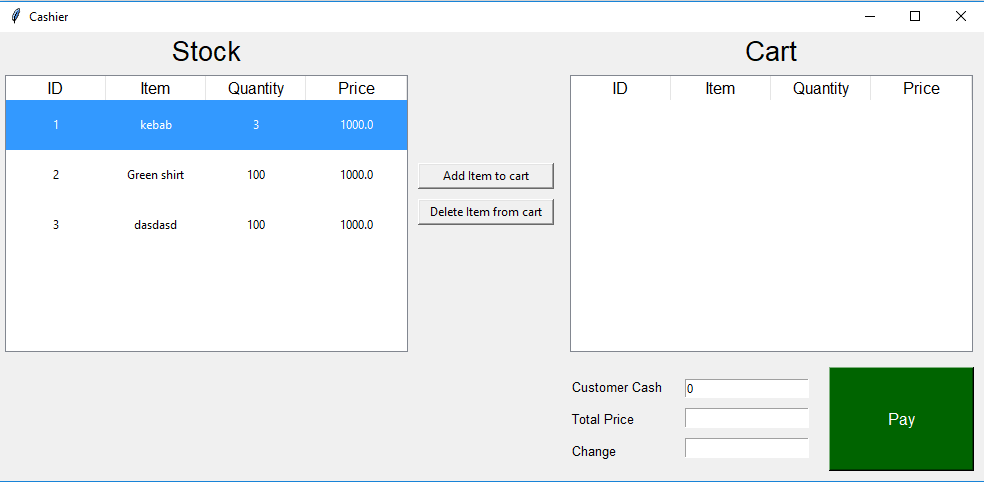Sort Stock by Quantity column header
Image resolution: width=984 pixels, height=482 pixels.
click(255, 88)
